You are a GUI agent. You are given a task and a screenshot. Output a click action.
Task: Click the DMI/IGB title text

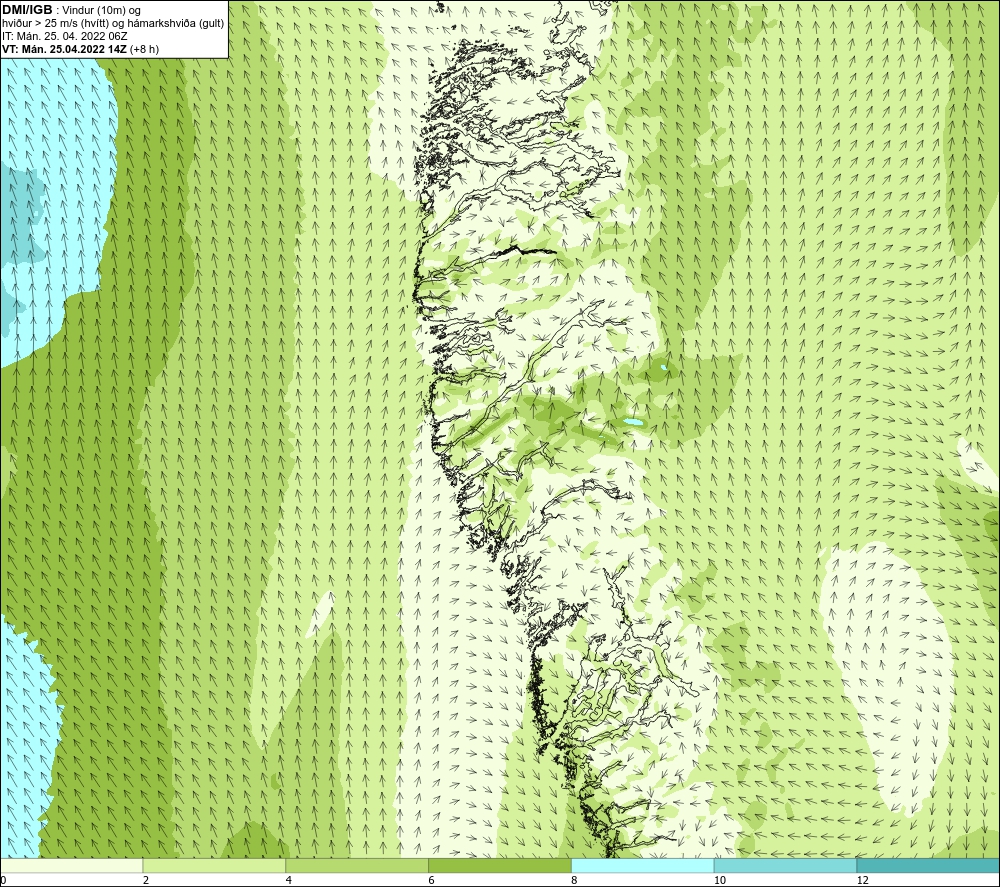point(27,10)
